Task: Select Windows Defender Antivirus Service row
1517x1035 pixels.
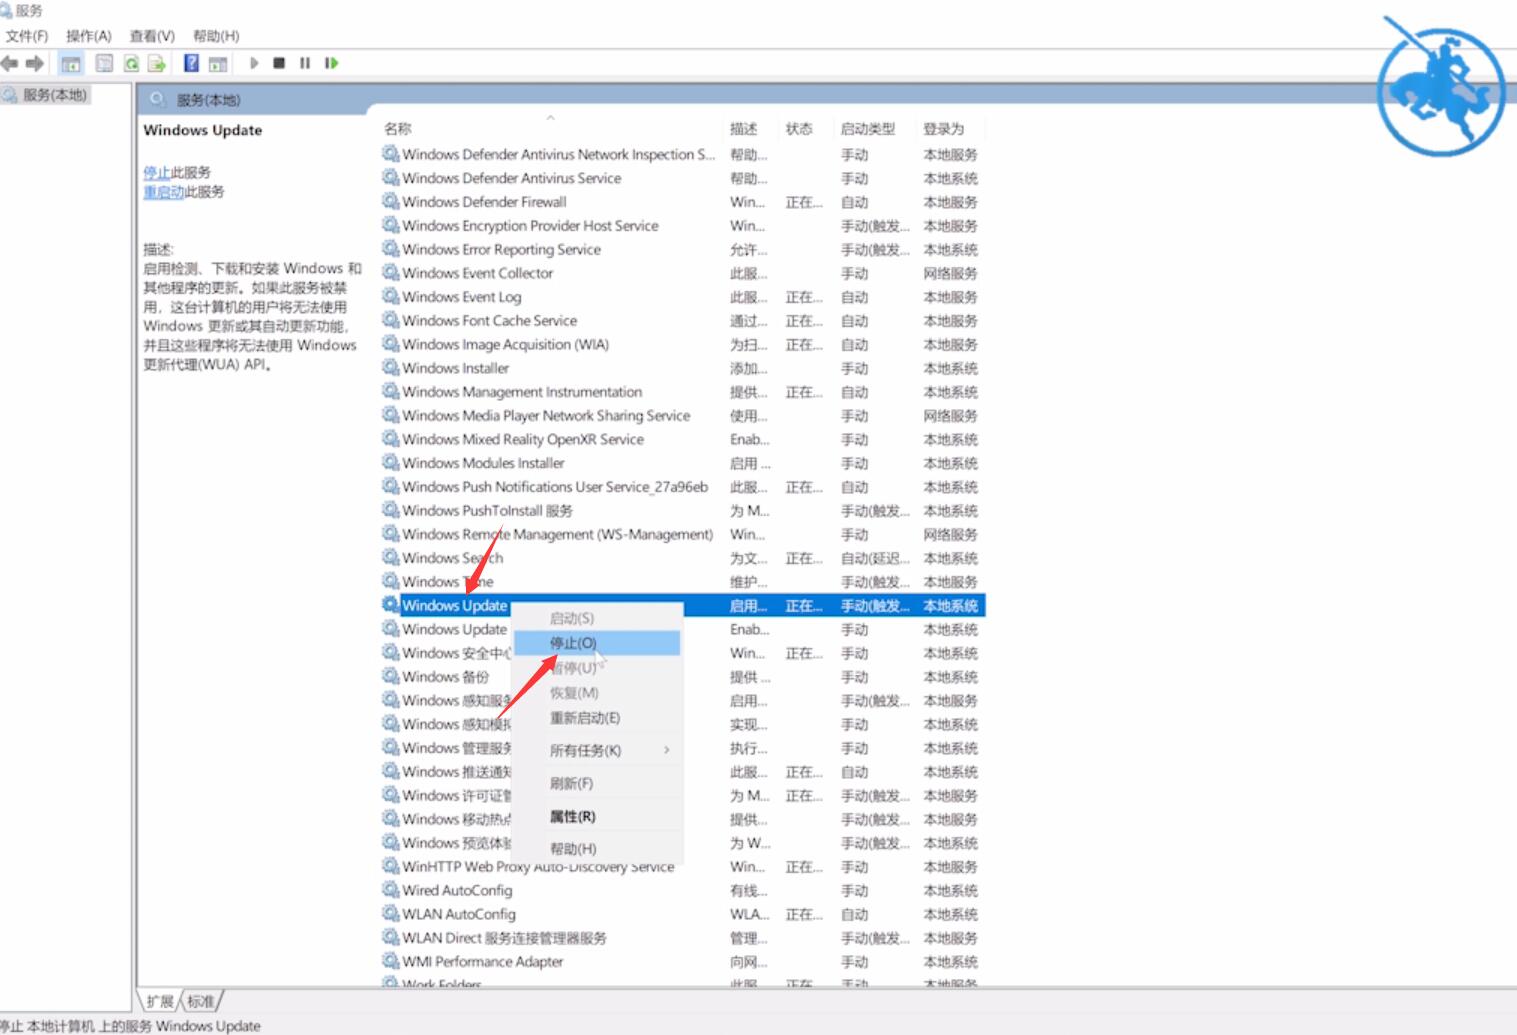Action: 683,178
